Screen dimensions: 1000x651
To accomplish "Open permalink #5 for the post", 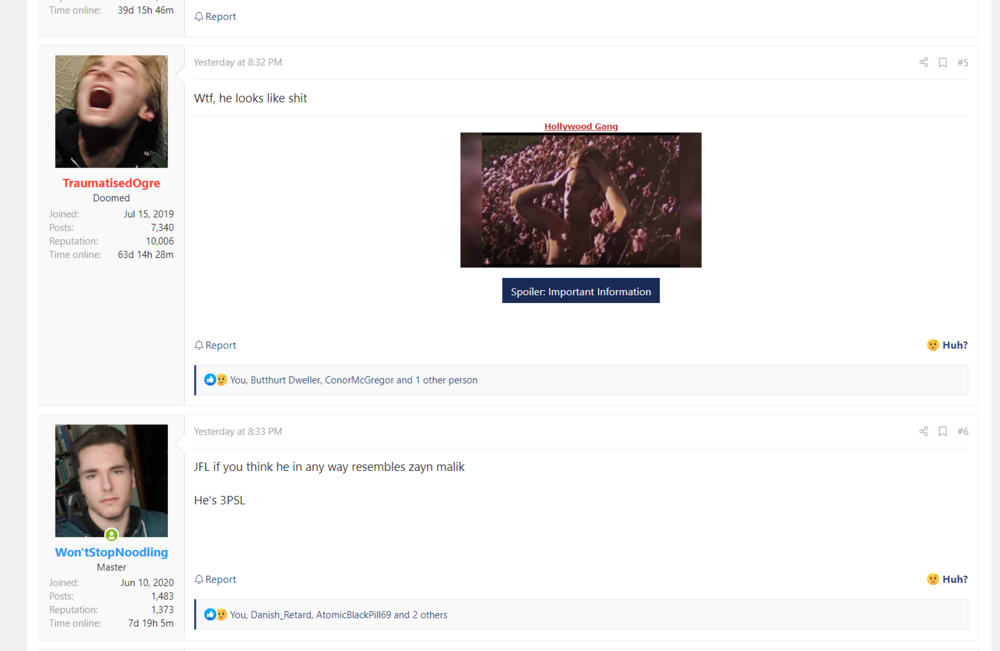I will (x=962, y=62).
